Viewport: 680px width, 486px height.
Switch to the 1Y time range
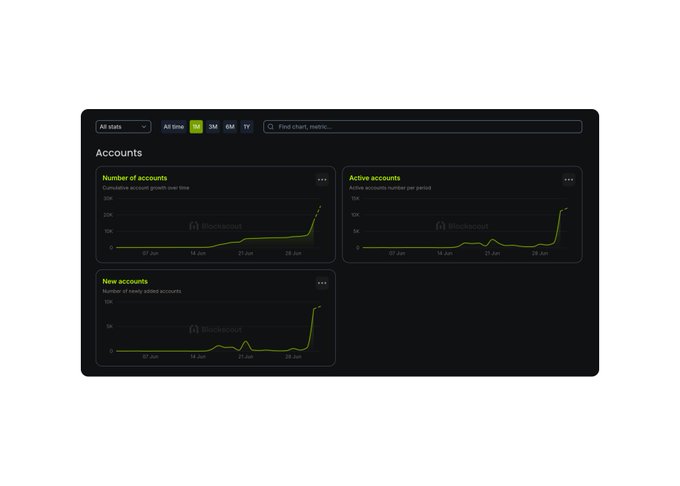pos(247,127)
